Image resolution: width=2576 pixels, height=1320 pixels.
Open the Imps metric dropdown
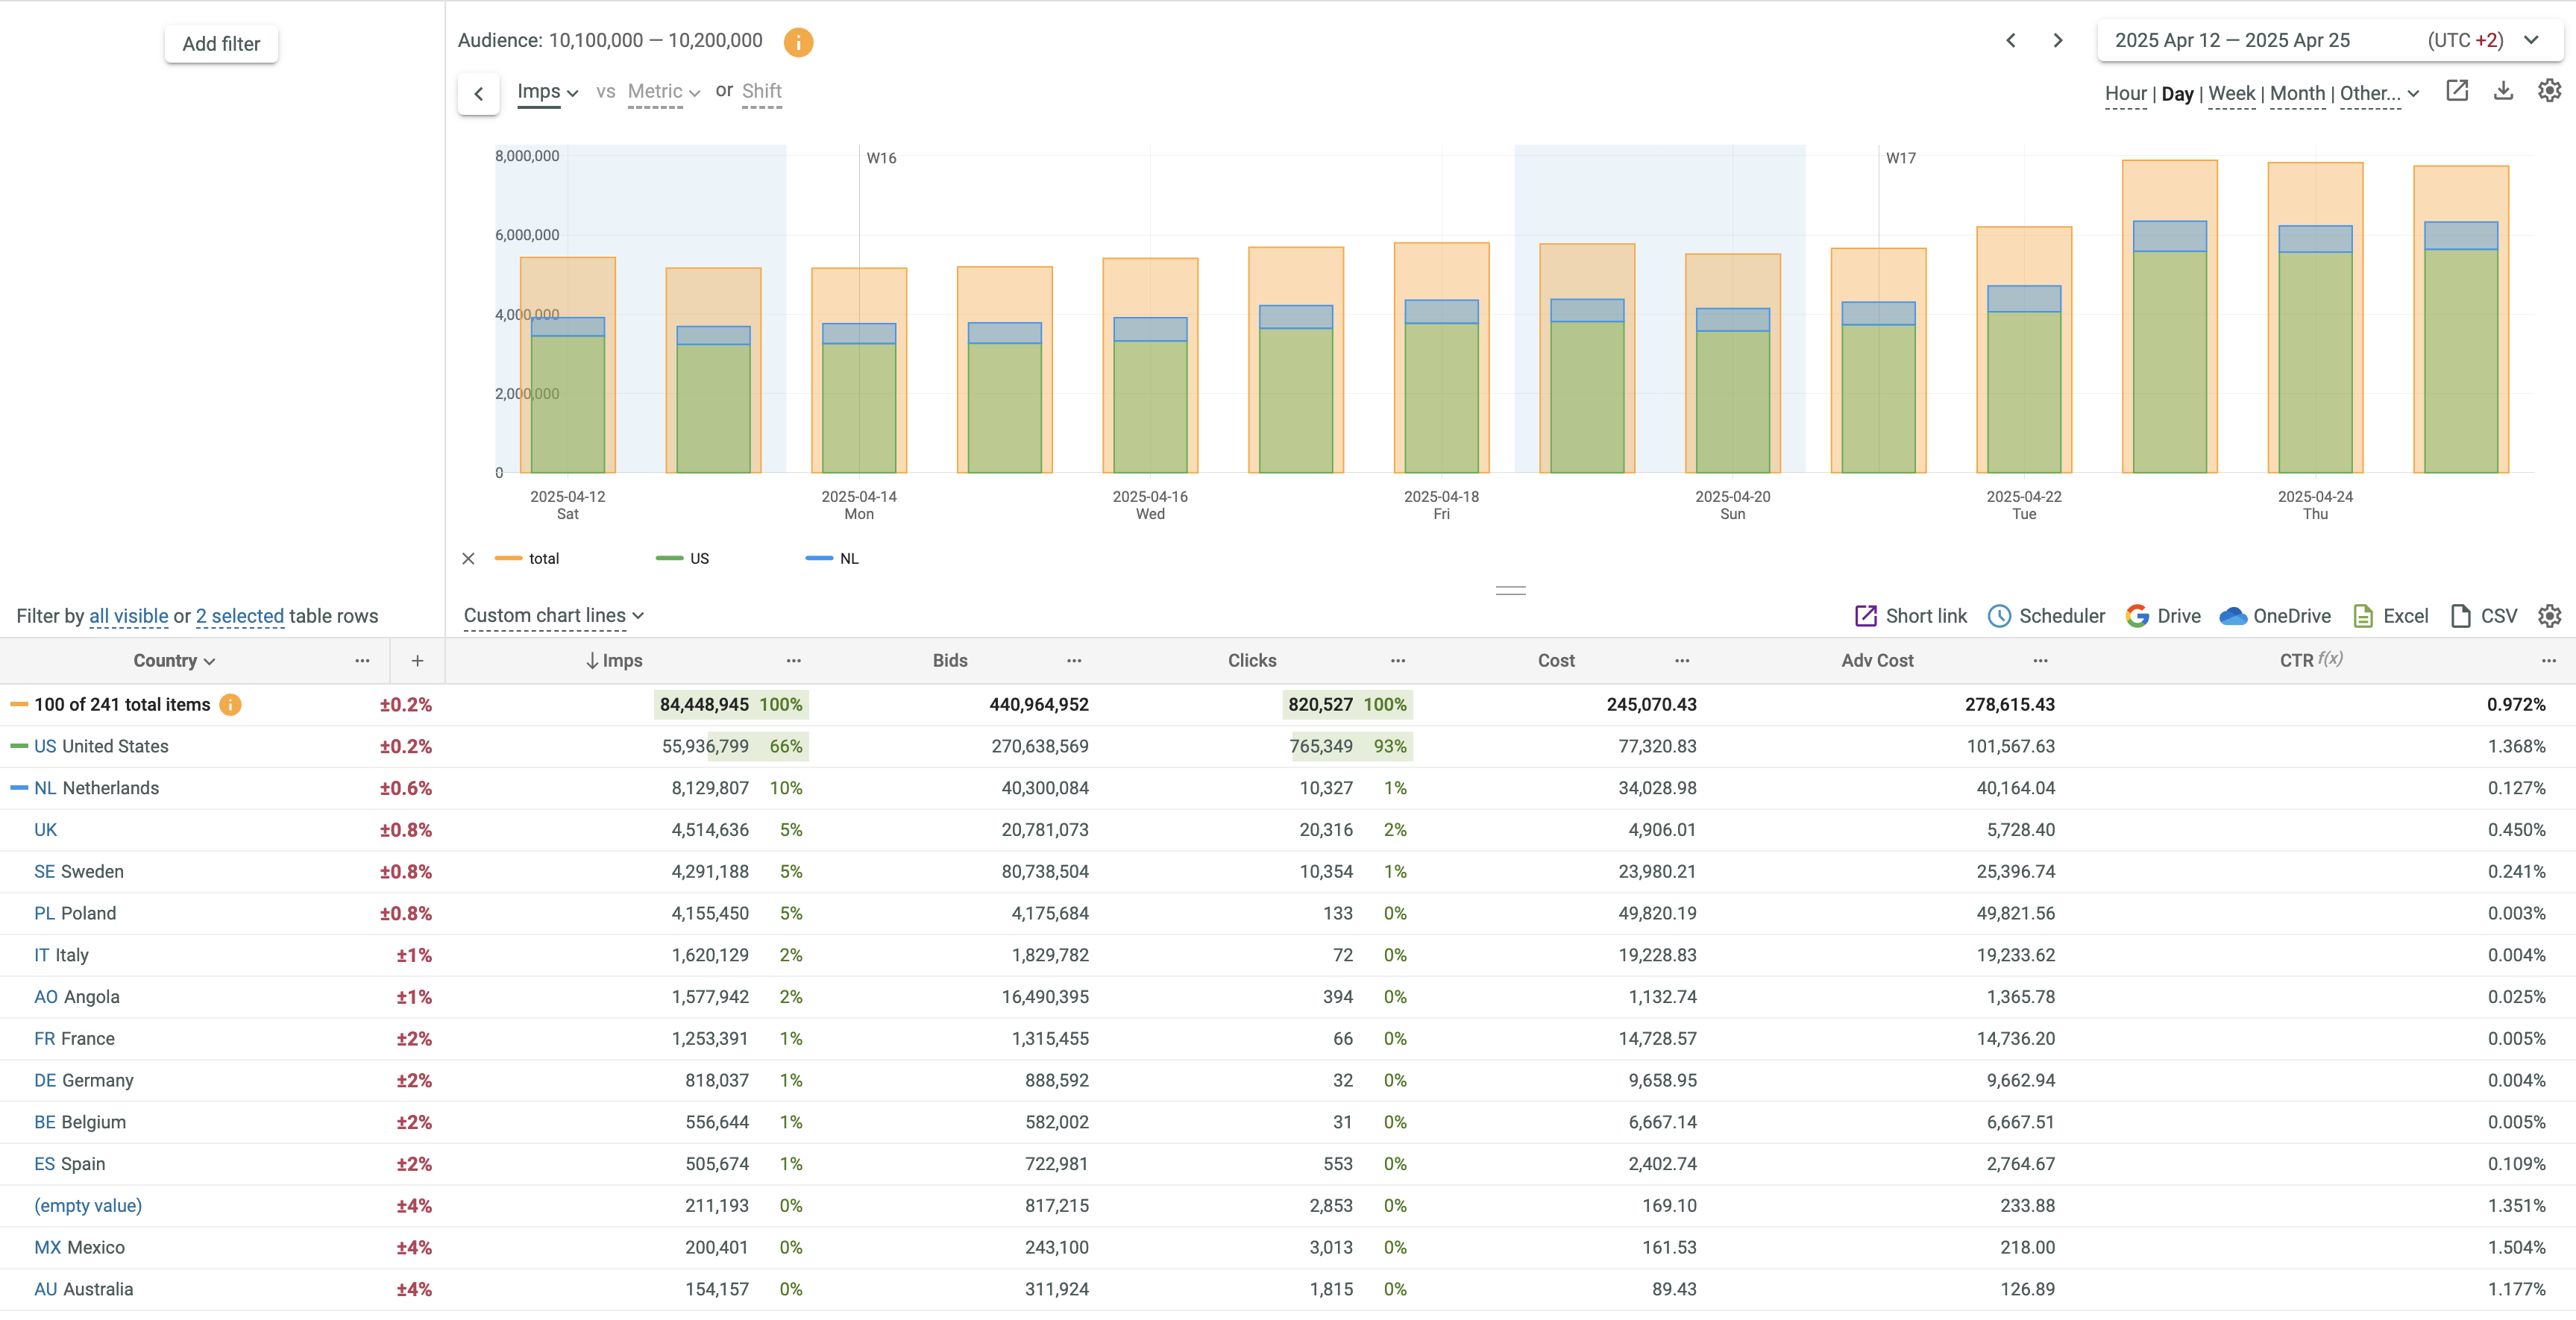tap(547, 92)
